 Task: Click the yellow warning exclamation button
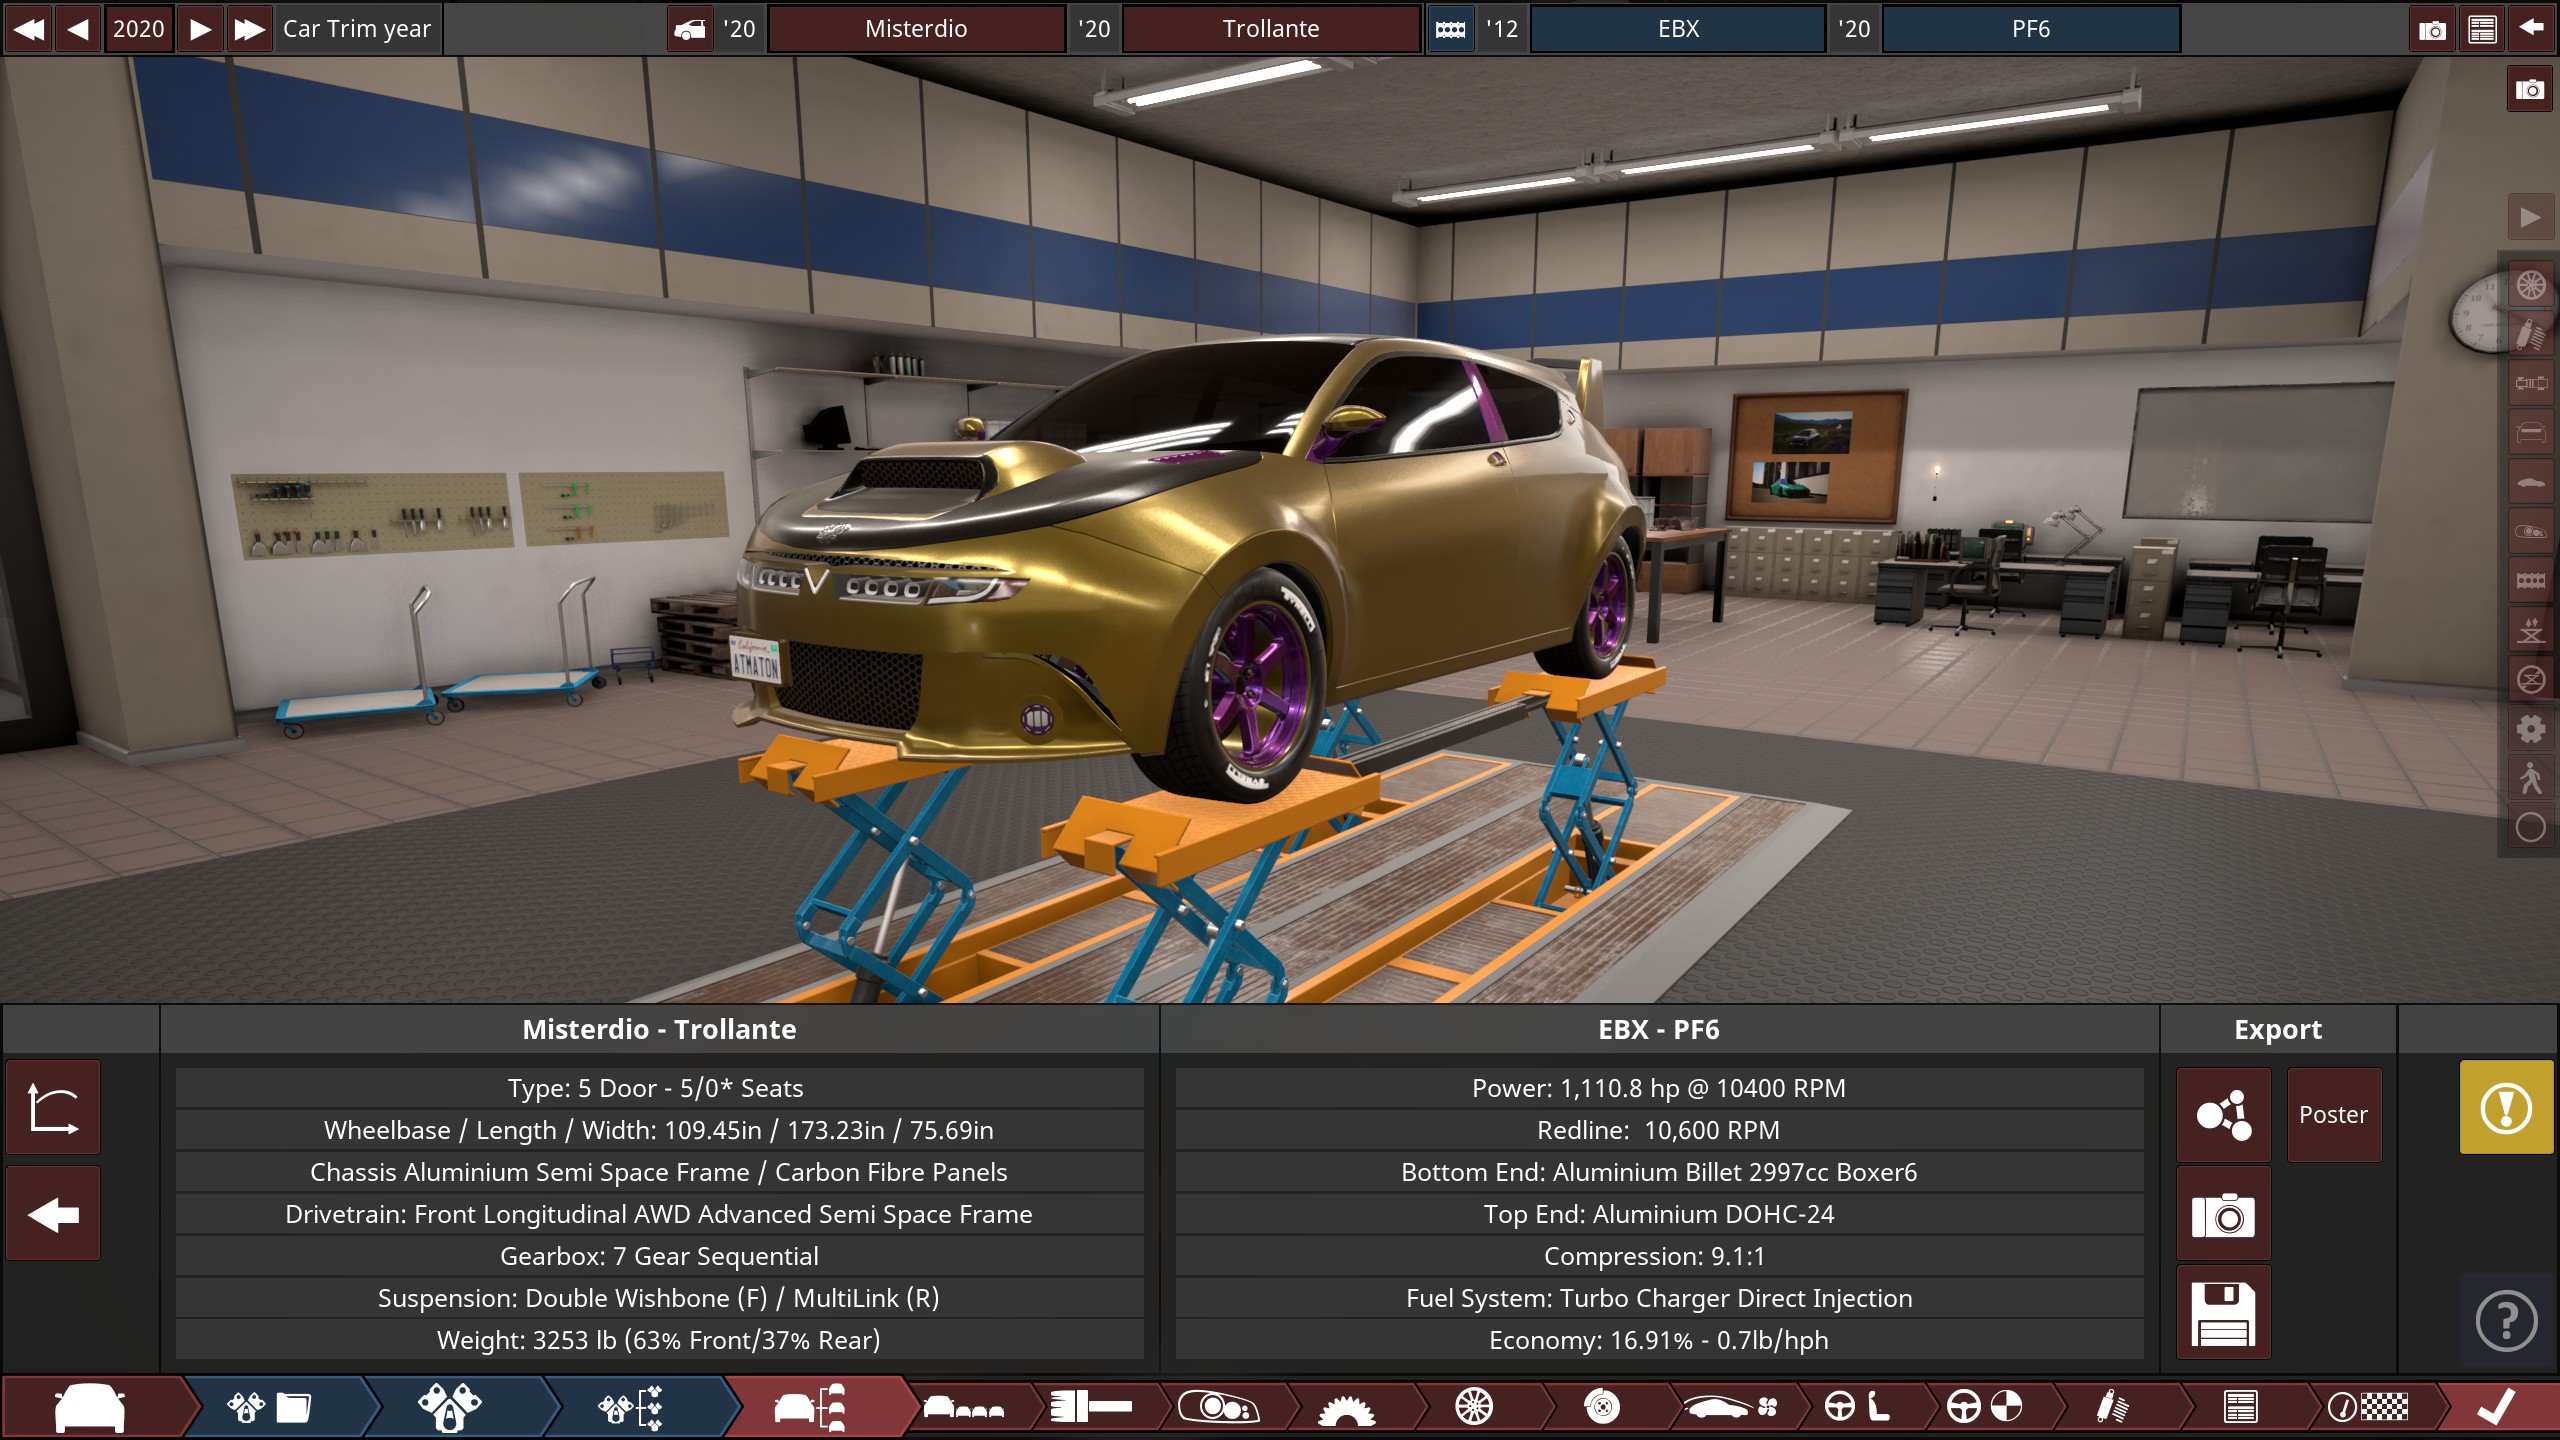(2506, 1108)
